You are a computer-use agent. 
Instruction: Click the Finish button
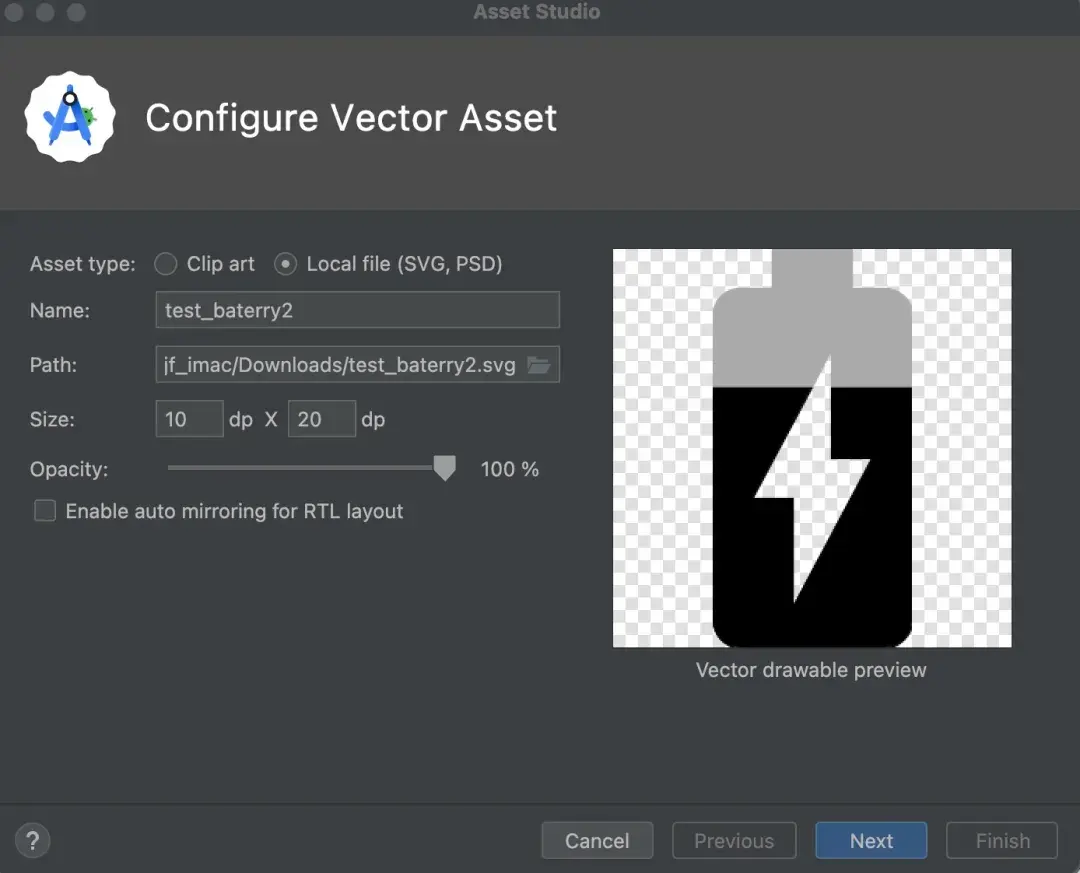click(x=1002, y=840)
